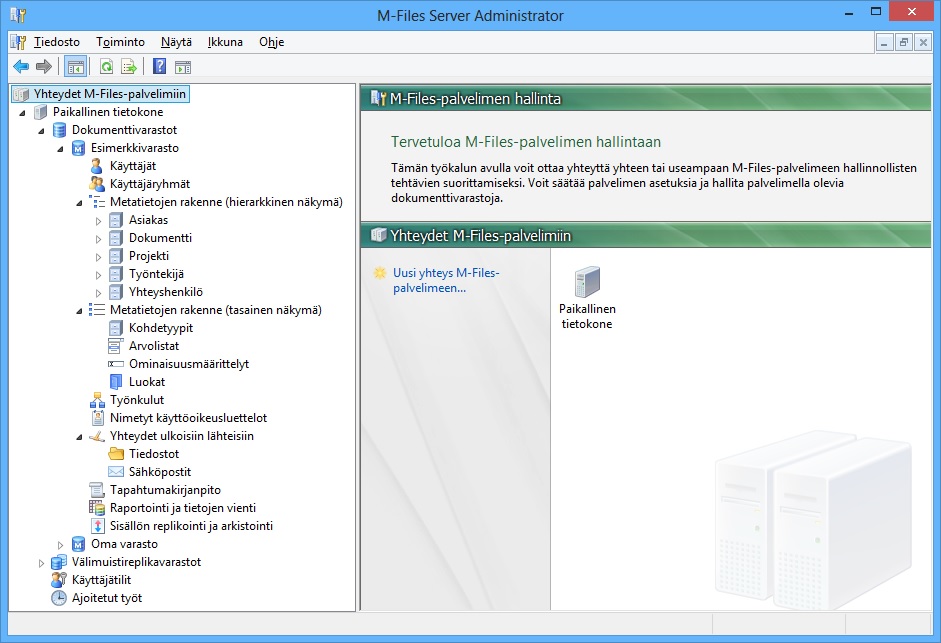Click the Back arrow toolbar icon
This screenshot has height=643, width=941.
[x=21, y=67]
